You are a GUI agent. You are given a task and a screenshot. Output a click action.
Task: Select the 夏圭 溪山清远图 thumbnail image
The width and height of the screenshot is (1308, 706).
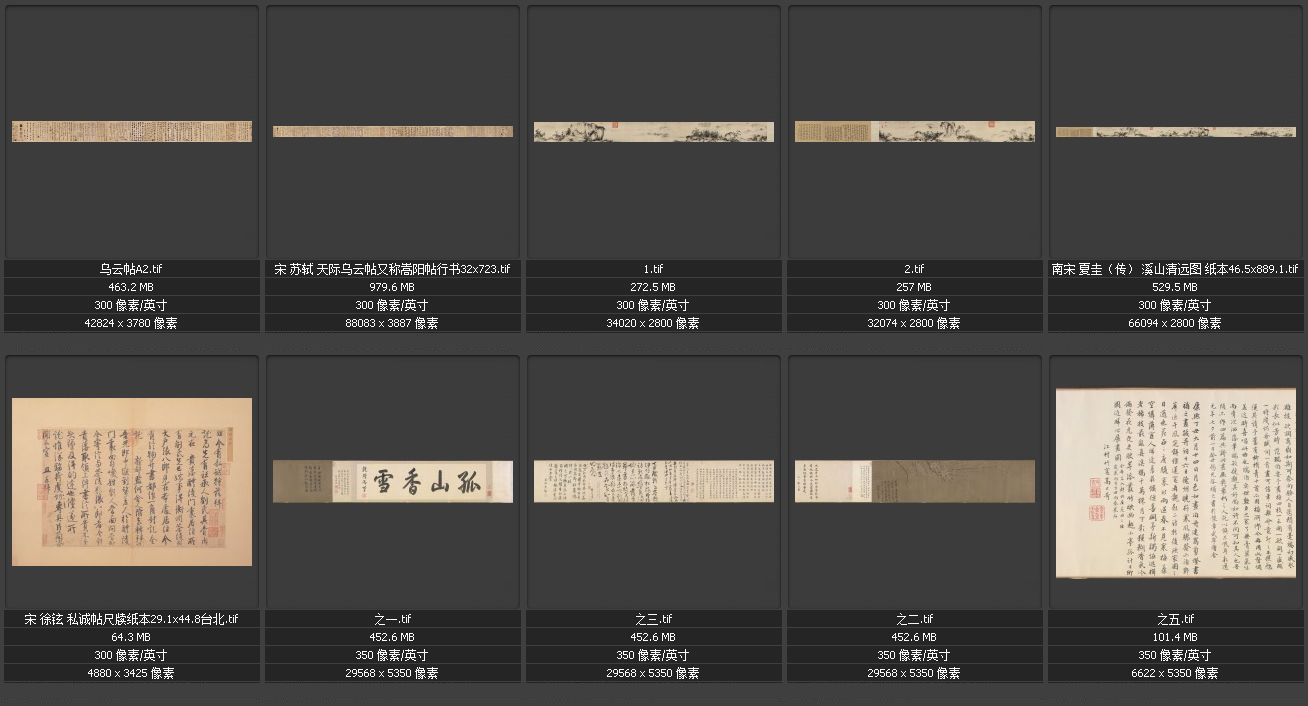click(1175, 132)
